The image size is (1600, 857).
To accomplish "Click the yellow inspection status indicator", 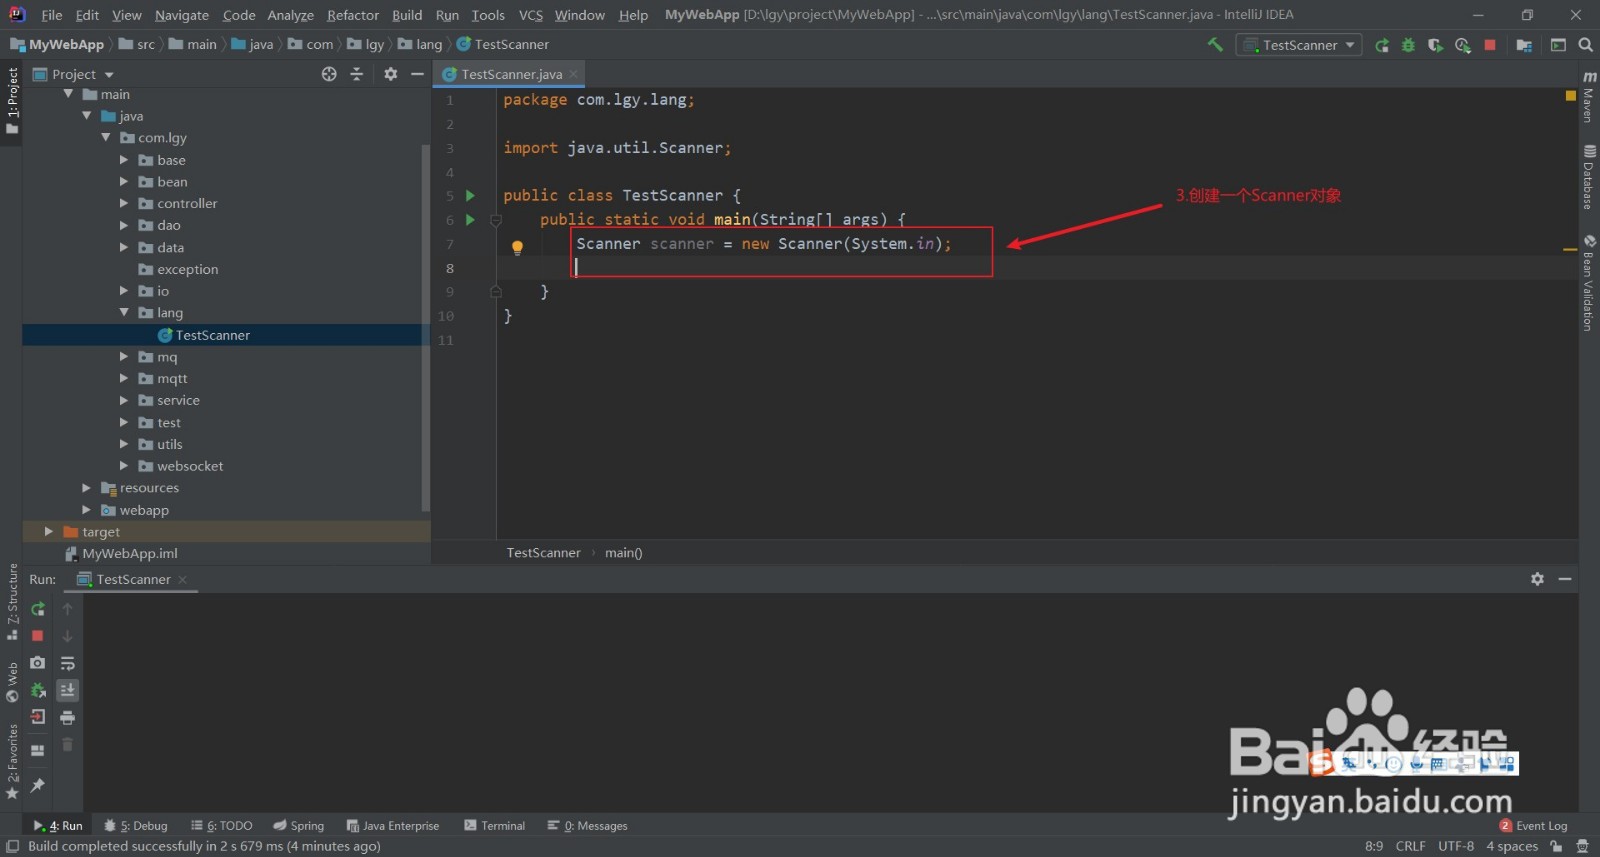I will click(1570, 96).
